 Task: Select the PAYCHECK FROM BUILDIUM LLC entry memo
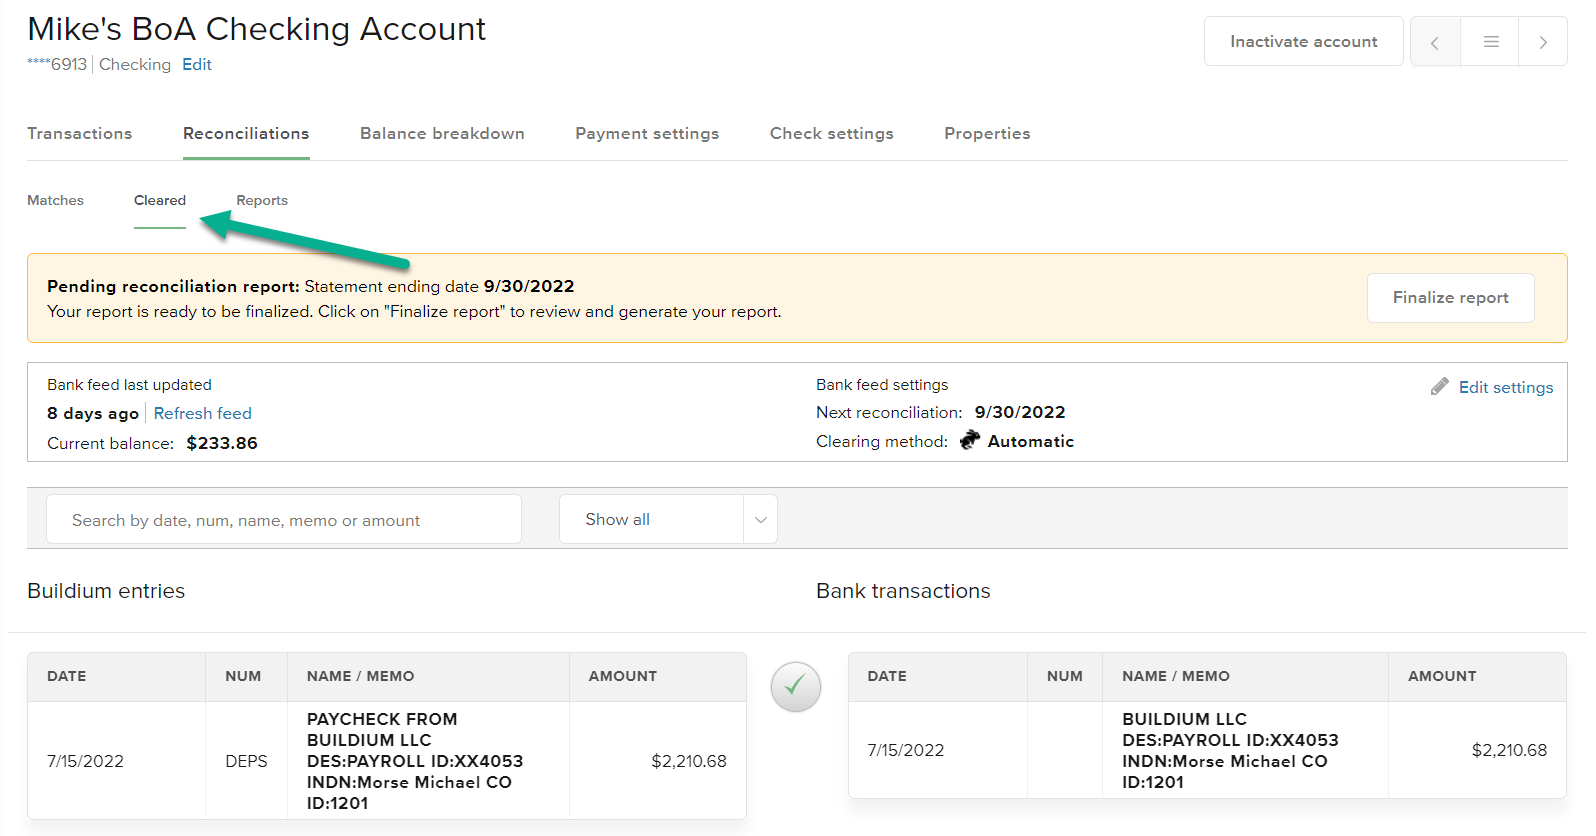click(x=415, y=761)
